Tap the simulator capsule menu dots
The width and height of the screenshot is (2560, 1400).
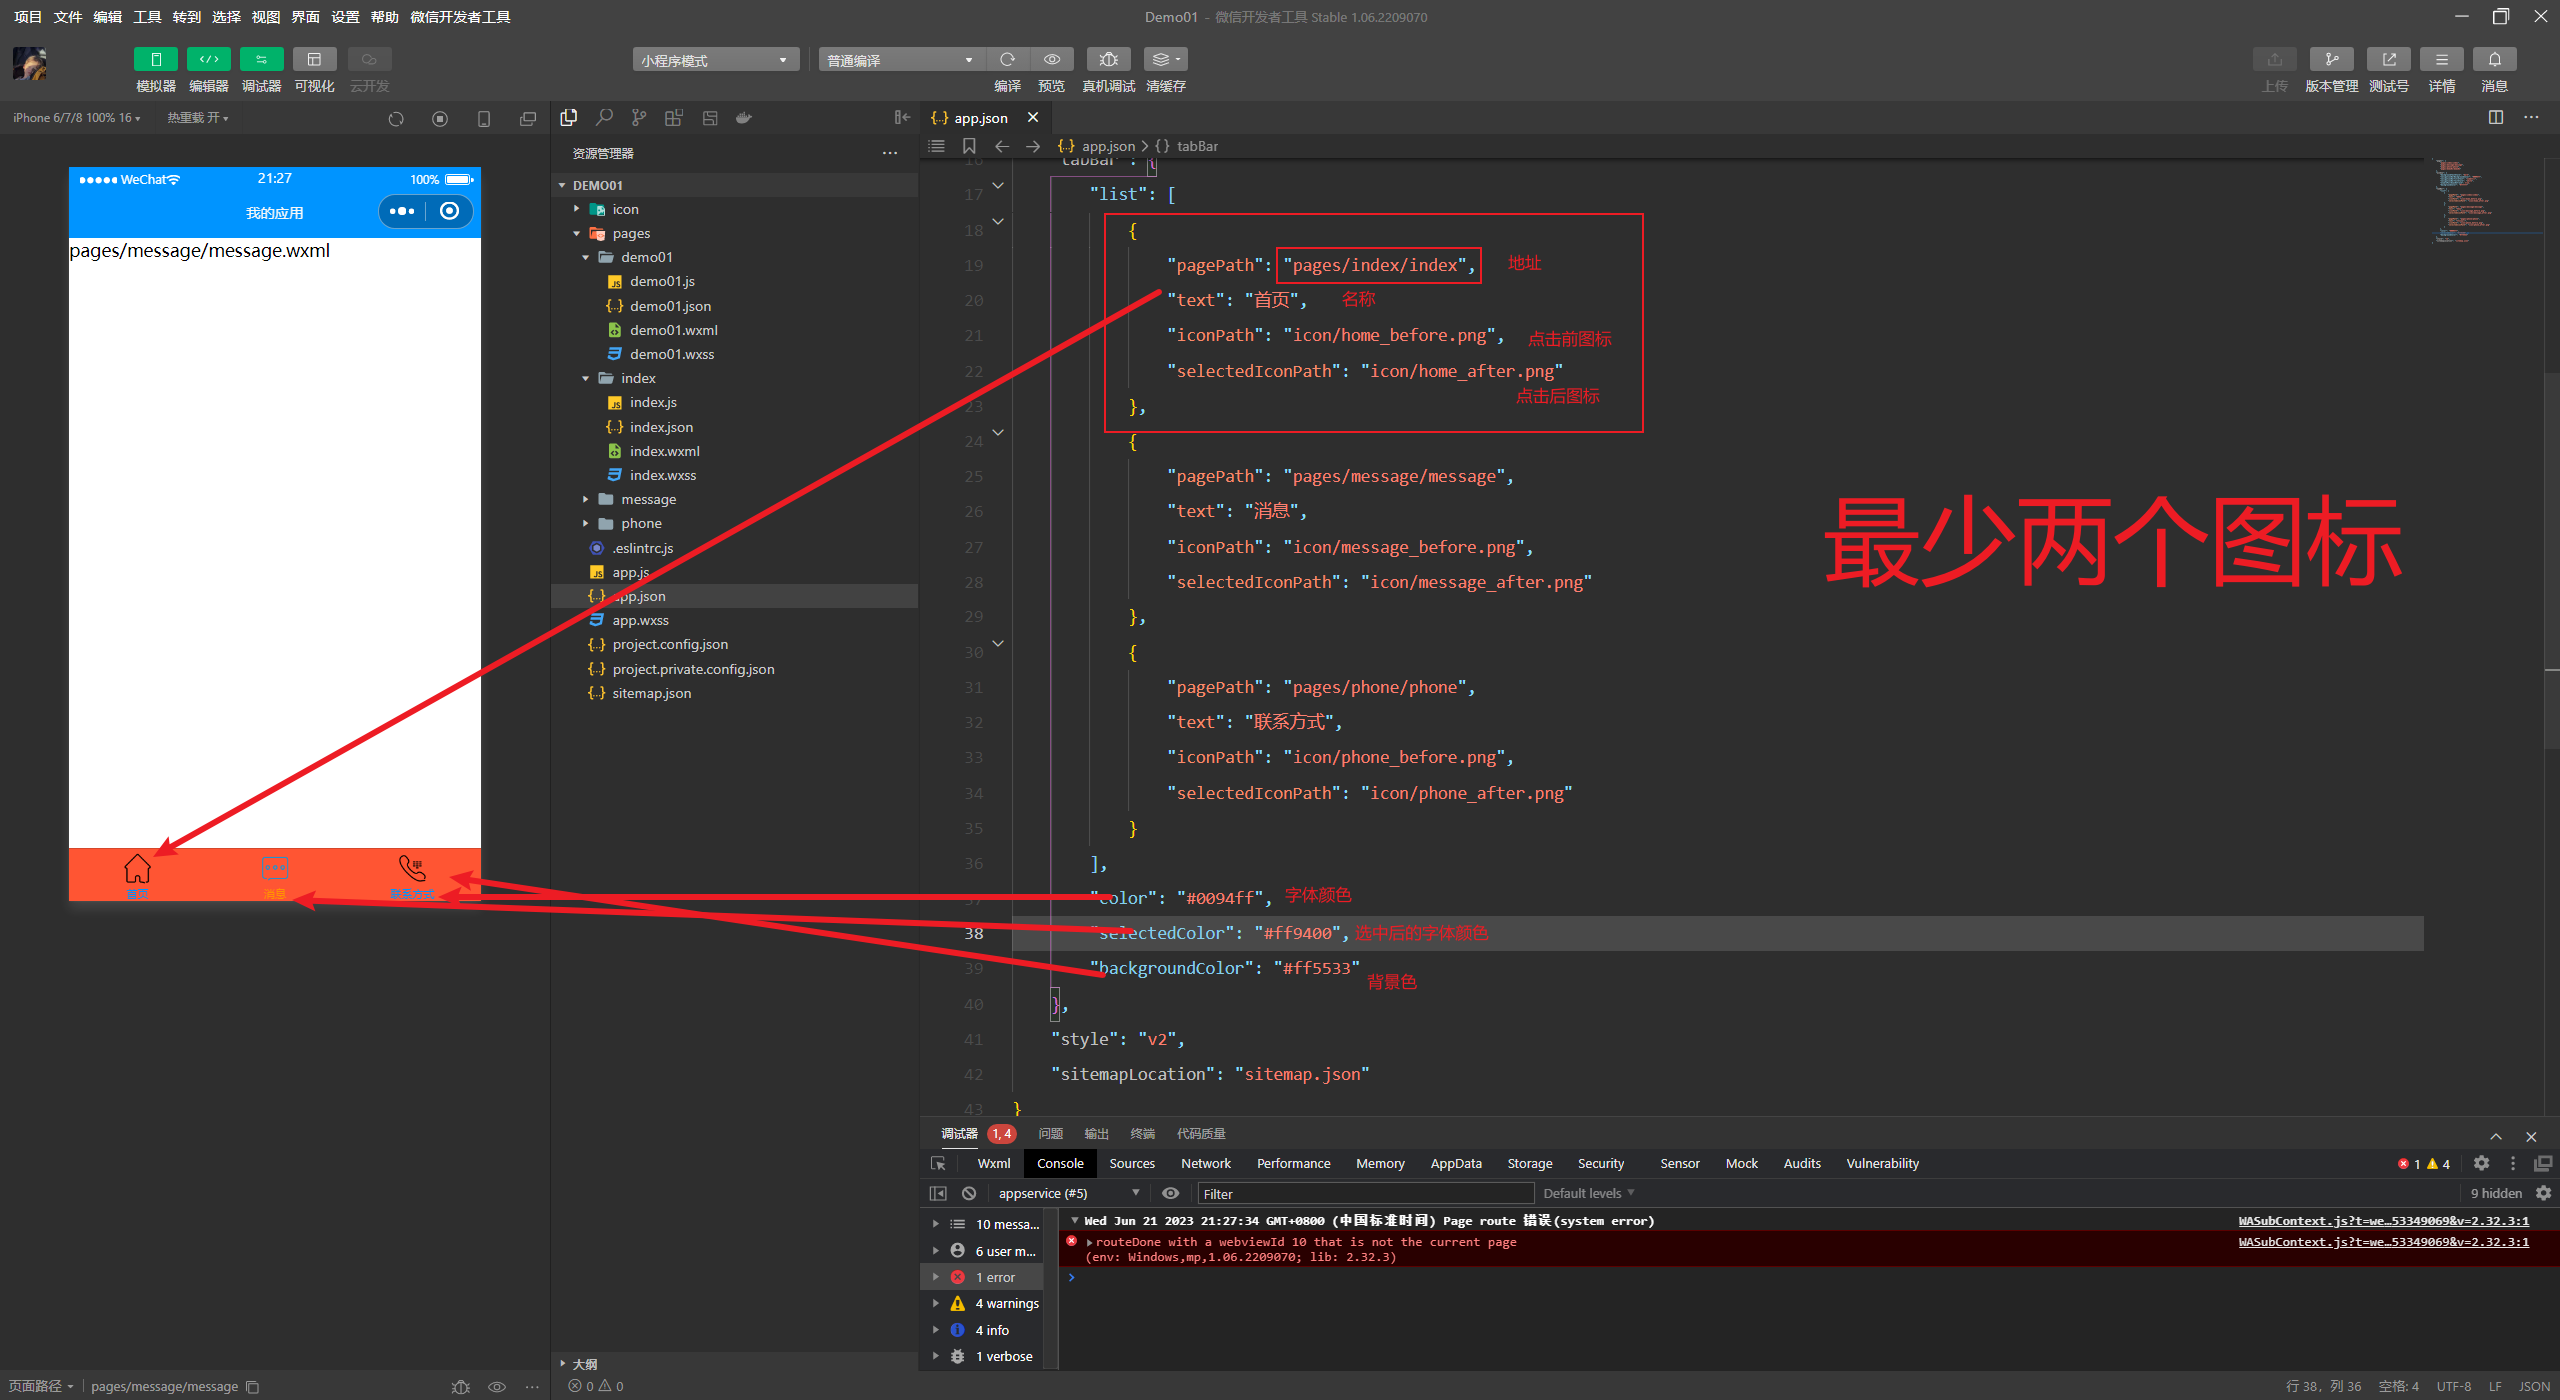click(x=402, y=211)
